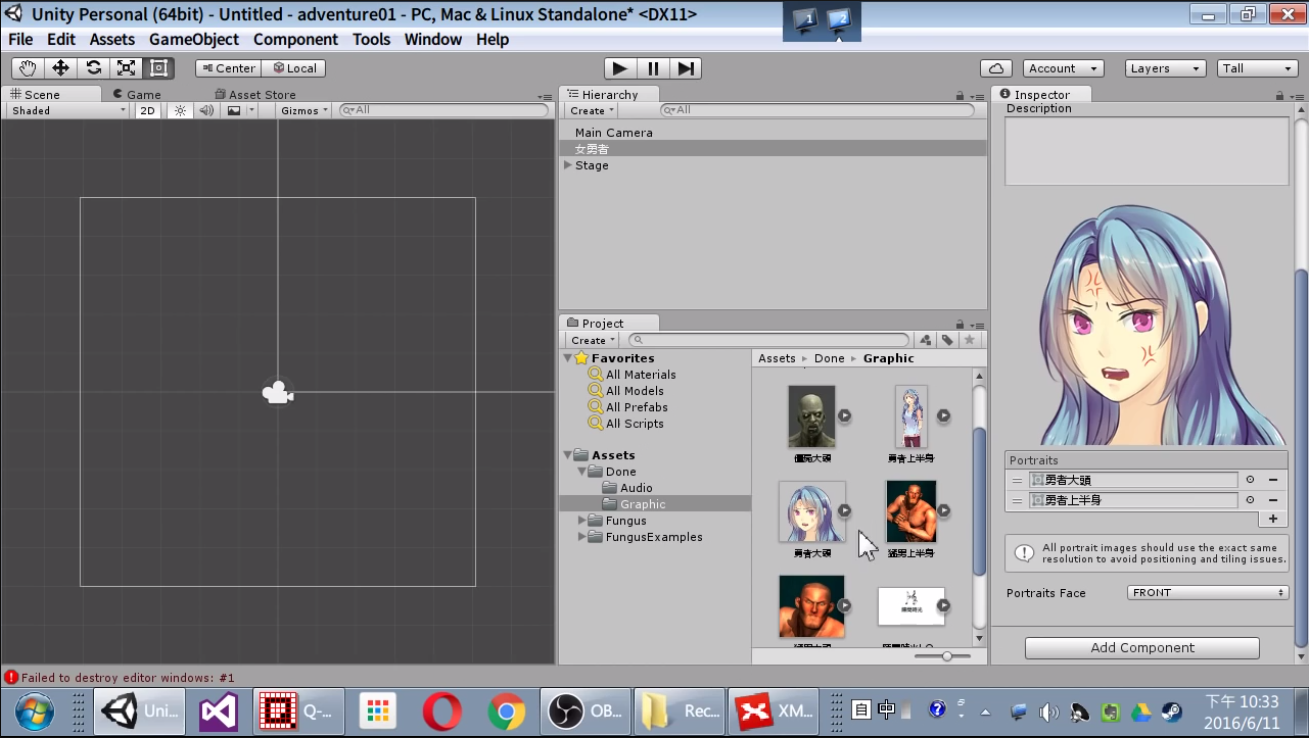
Task: Open the Cloud services icon
Action: click(x=996, y=68)
